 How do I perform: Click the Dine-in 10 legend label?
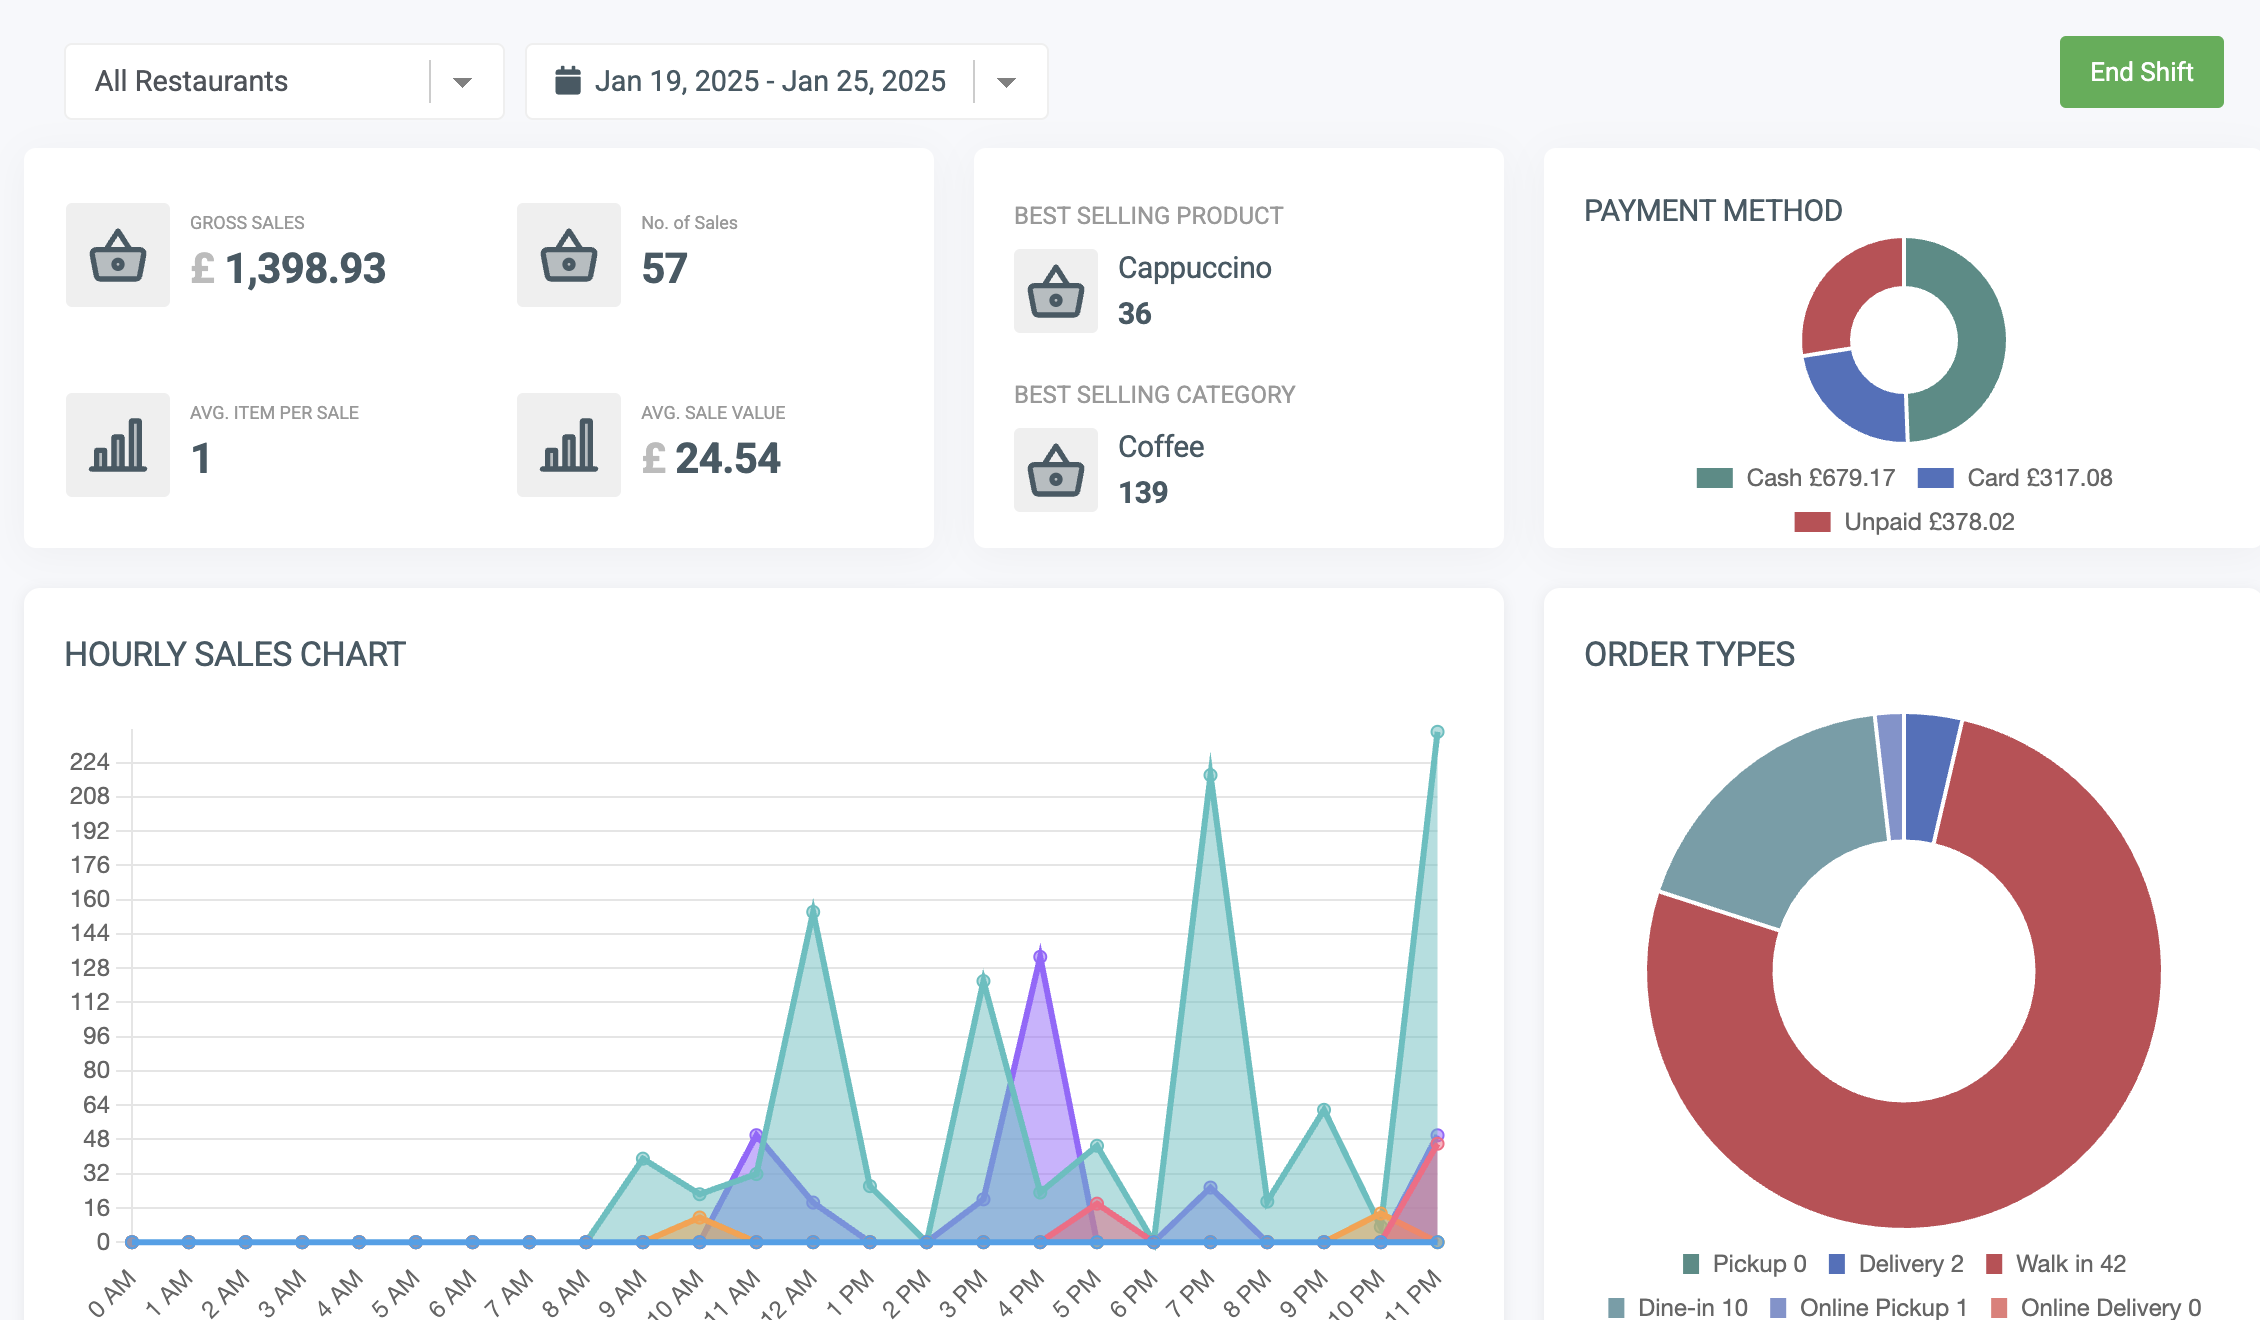pos(1692,1308)
